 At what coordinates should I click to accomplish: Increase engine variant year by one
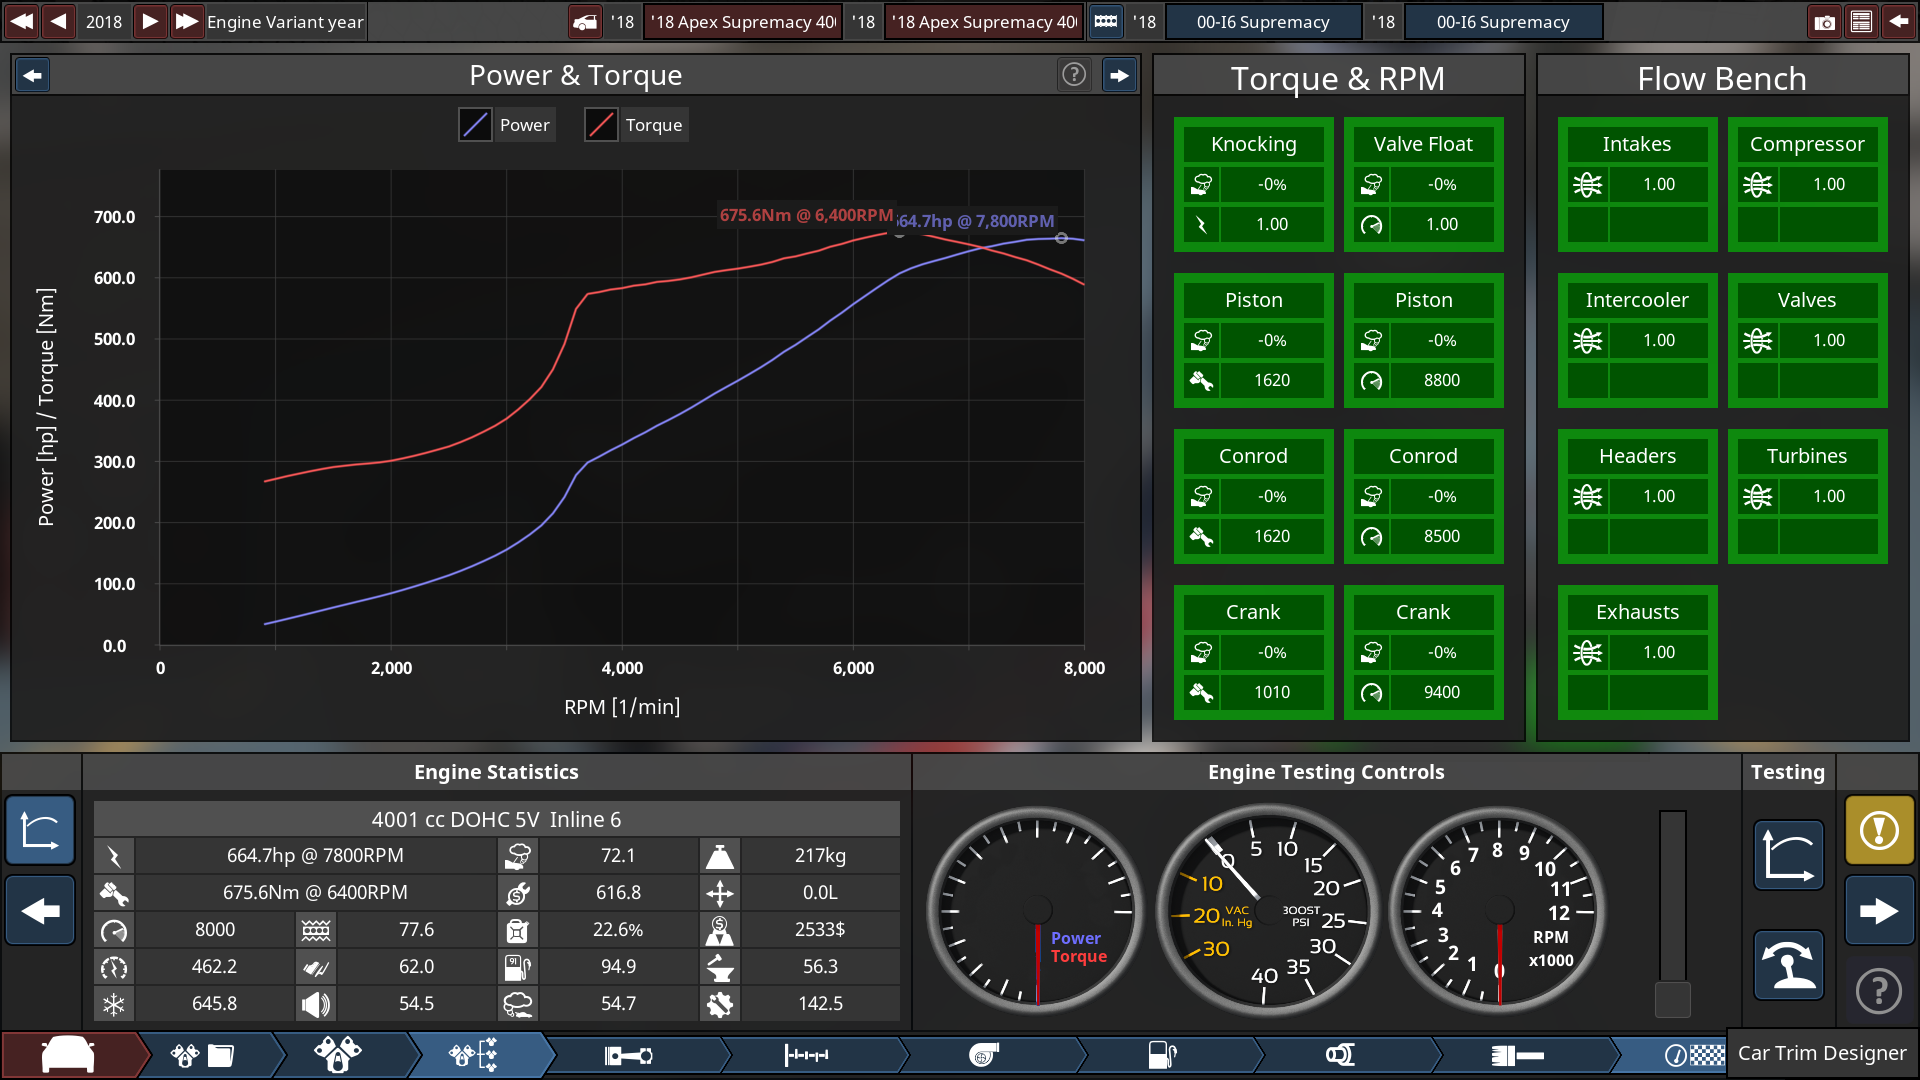[x=149, y=22]
